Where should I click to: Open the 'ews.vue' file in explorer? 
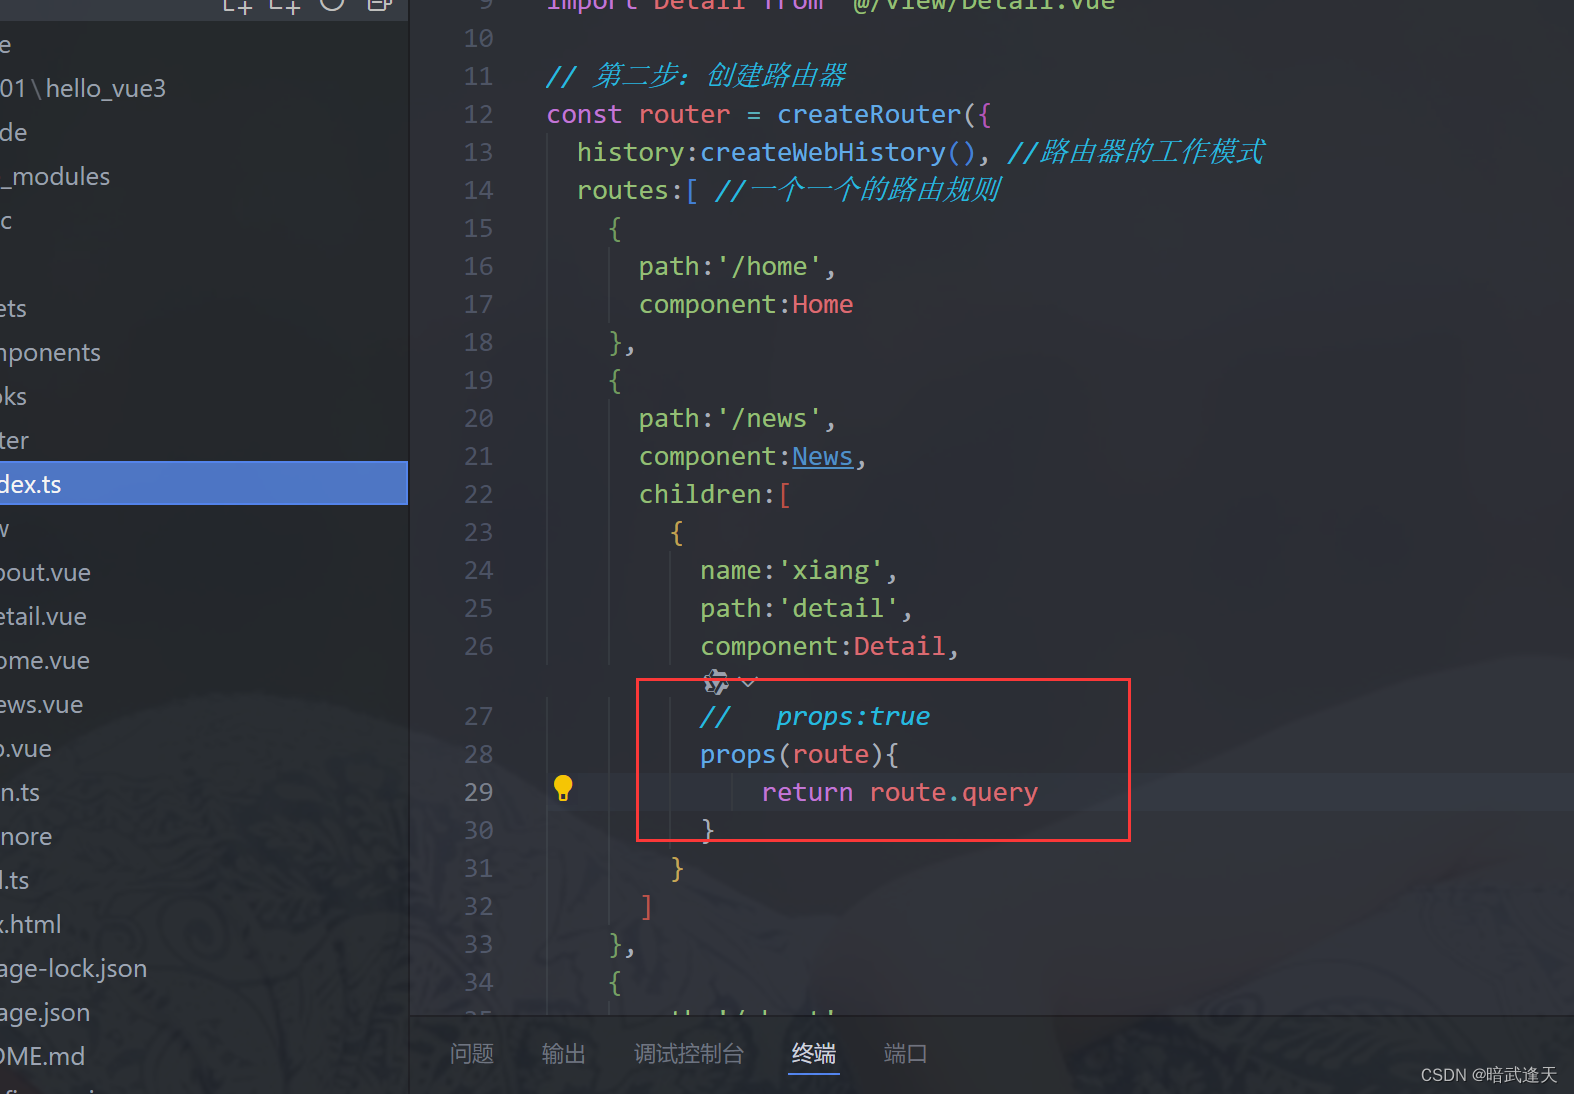coord(204,704)
